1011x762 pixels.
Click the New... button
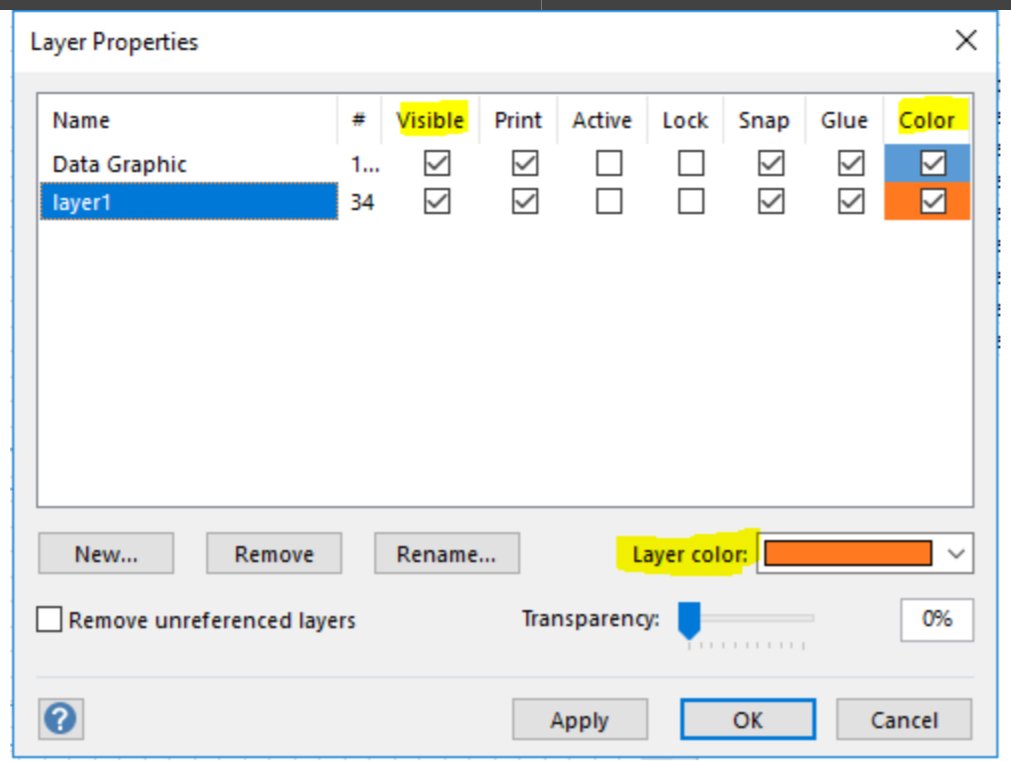[106, 553]
